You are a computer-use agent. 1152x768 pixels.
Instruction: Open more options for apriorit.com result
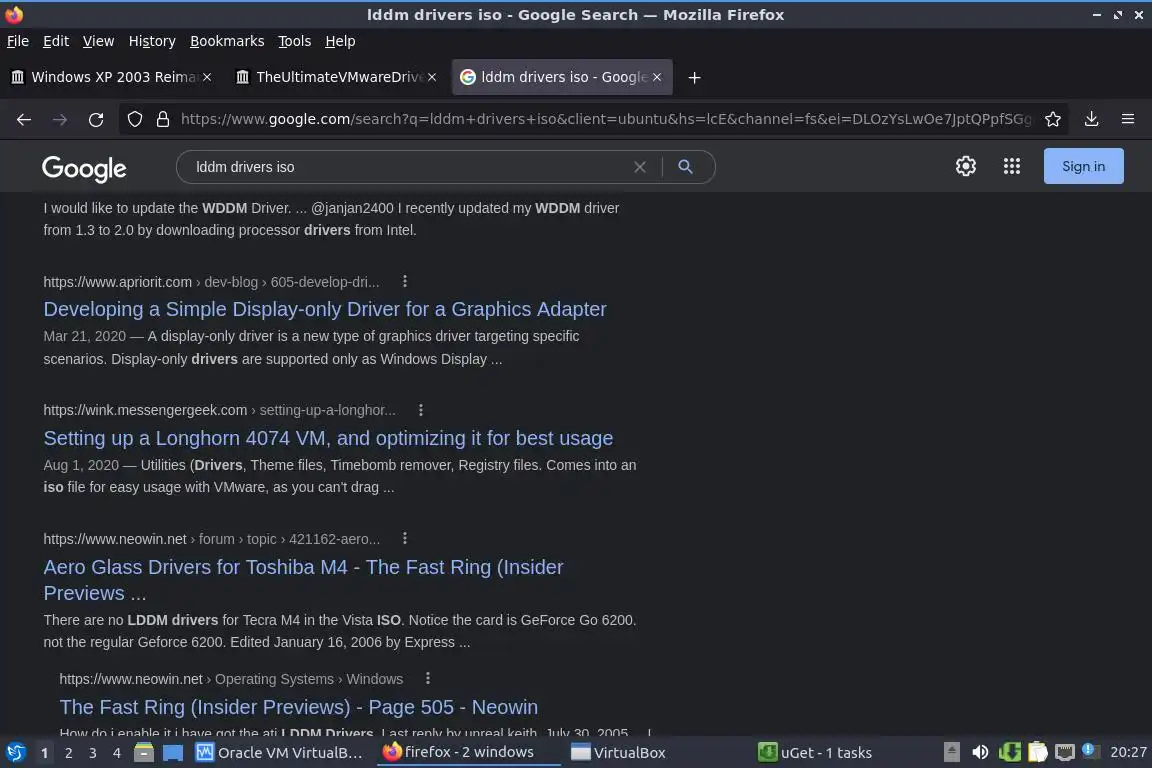point(405,281)
